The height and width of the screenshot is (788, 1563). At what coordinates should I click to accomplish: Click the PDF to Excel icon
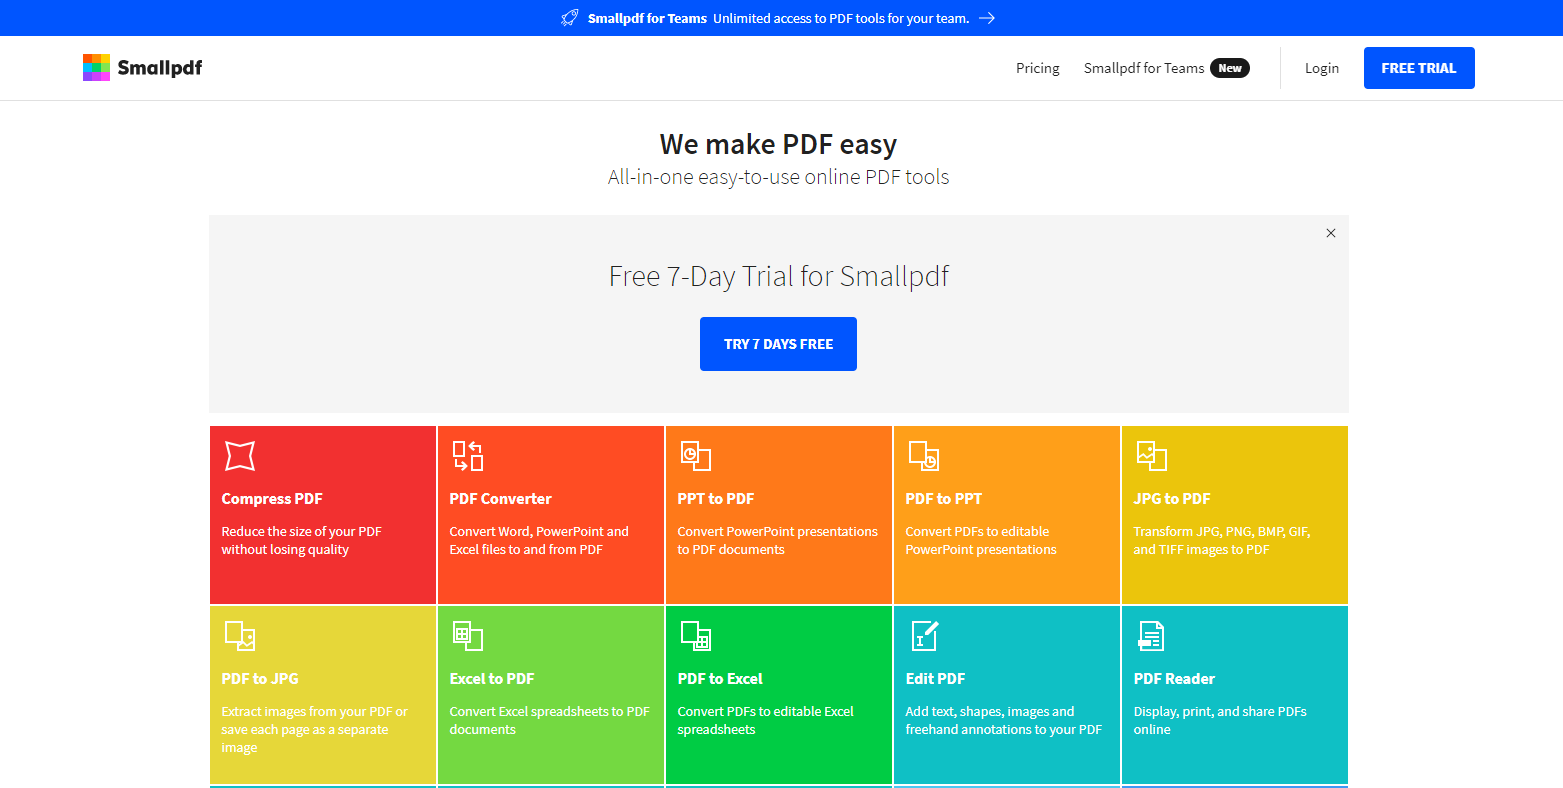coord(695,635)
